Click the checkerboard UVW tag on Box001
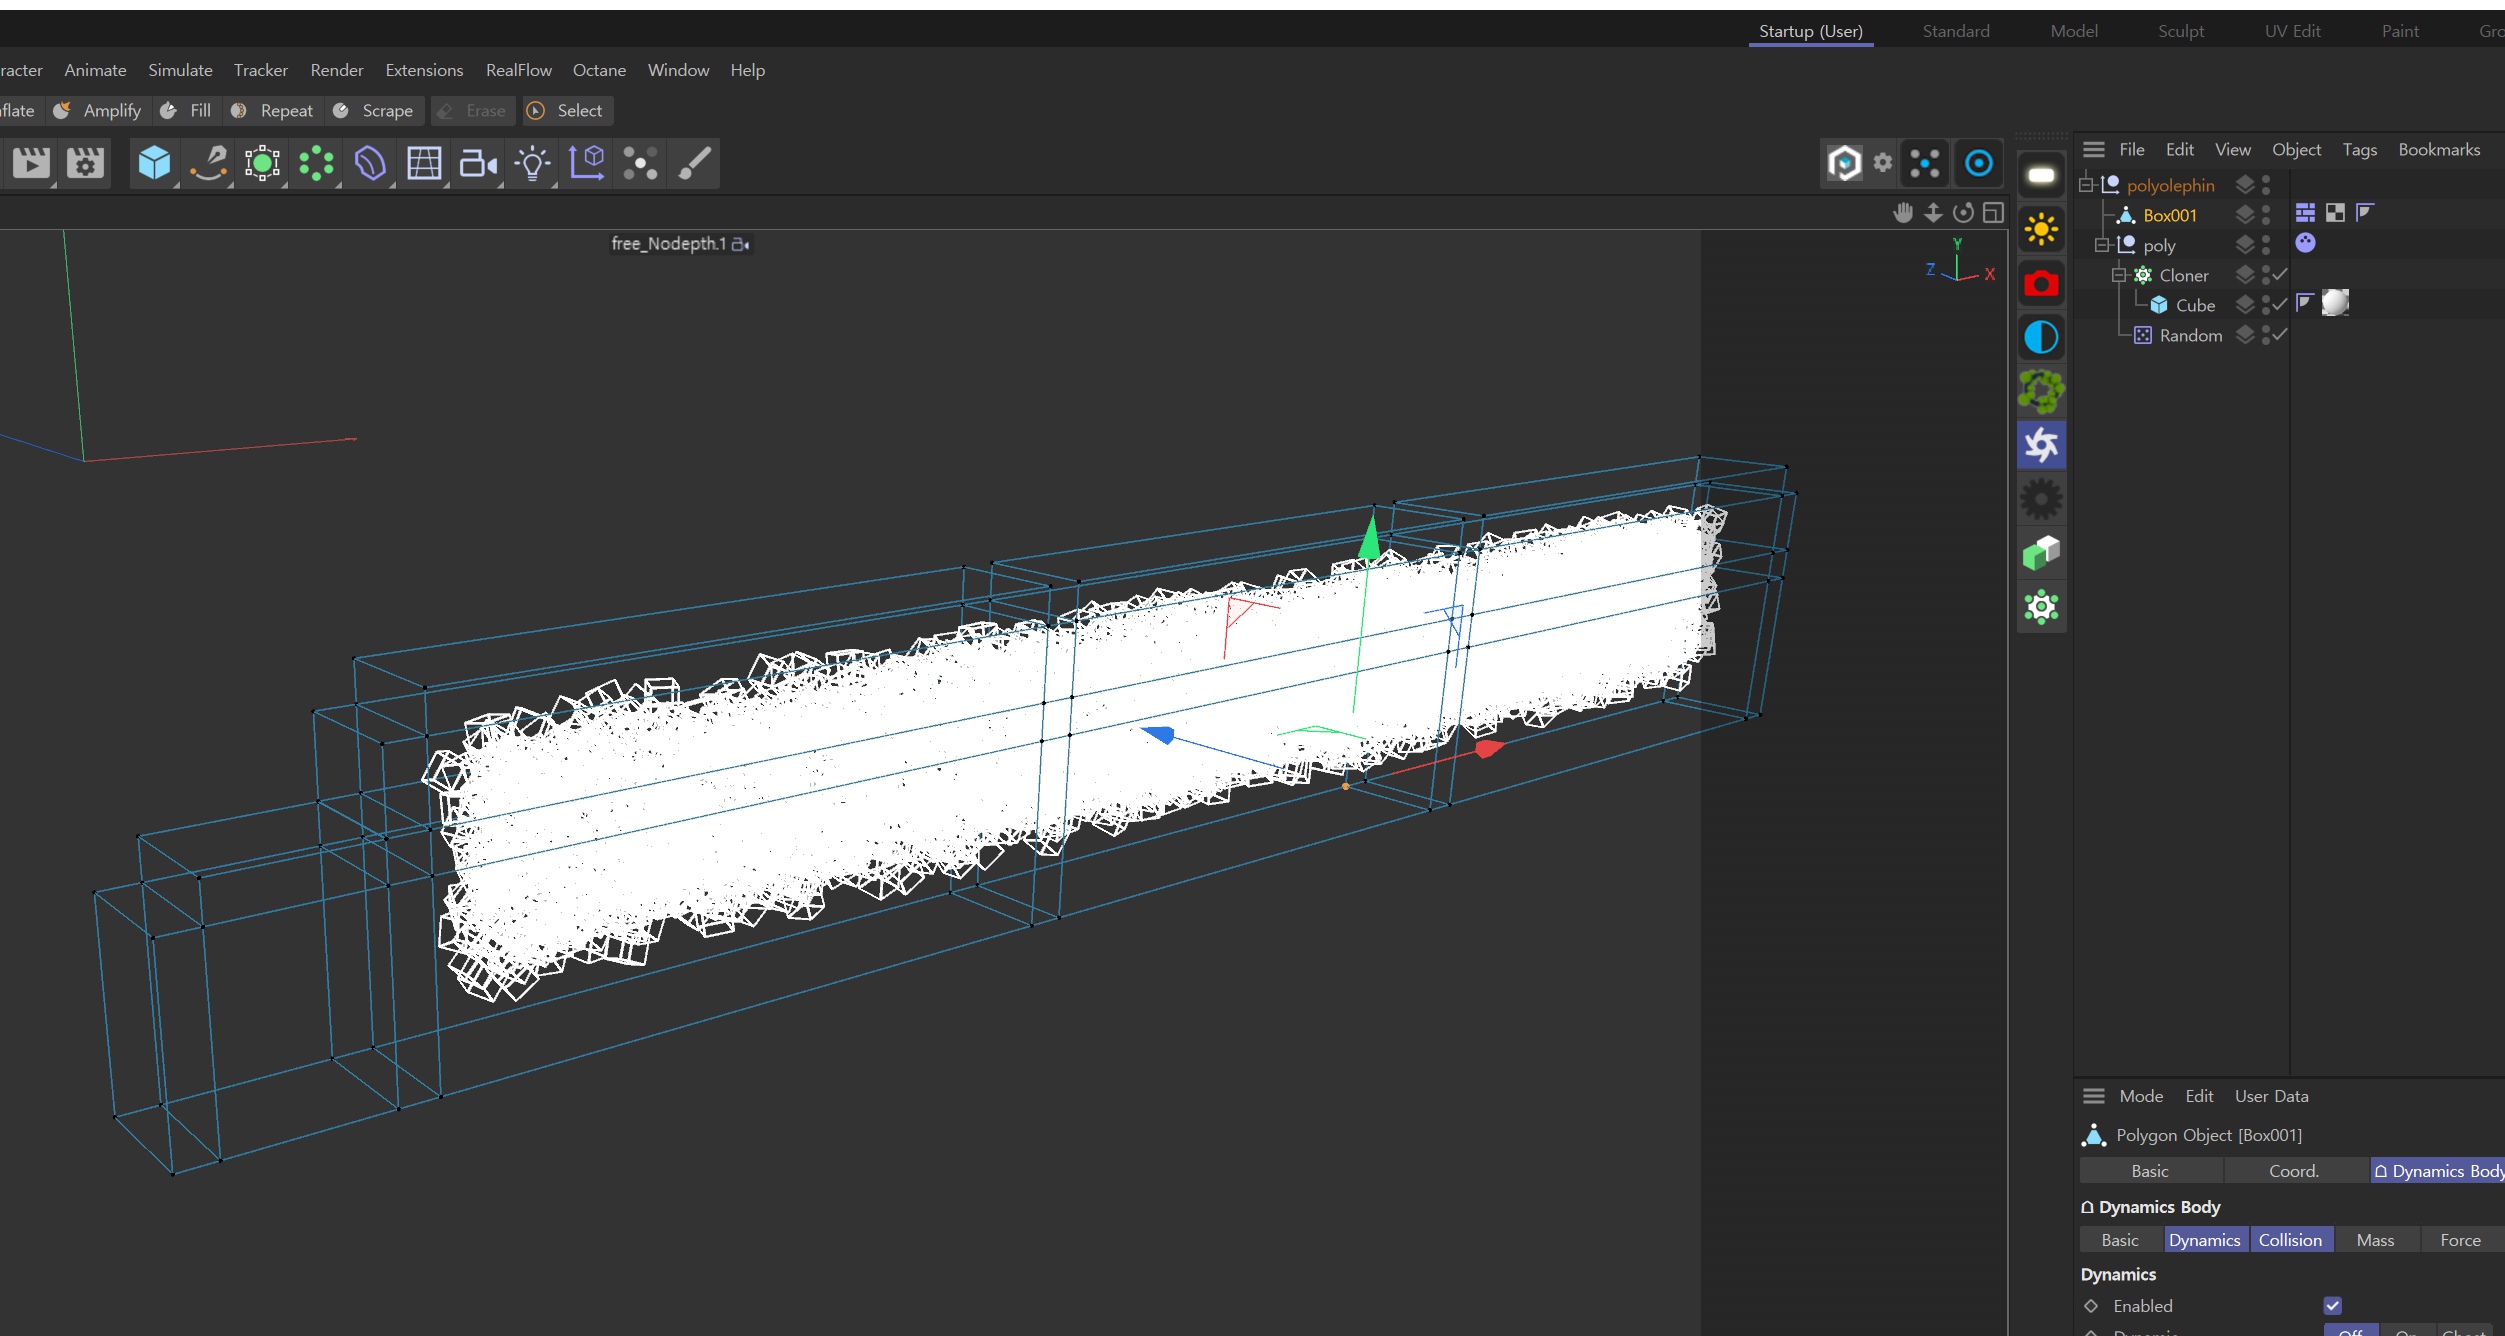This screenshot has height=1336, width=2505. (x=2335, y=212)
